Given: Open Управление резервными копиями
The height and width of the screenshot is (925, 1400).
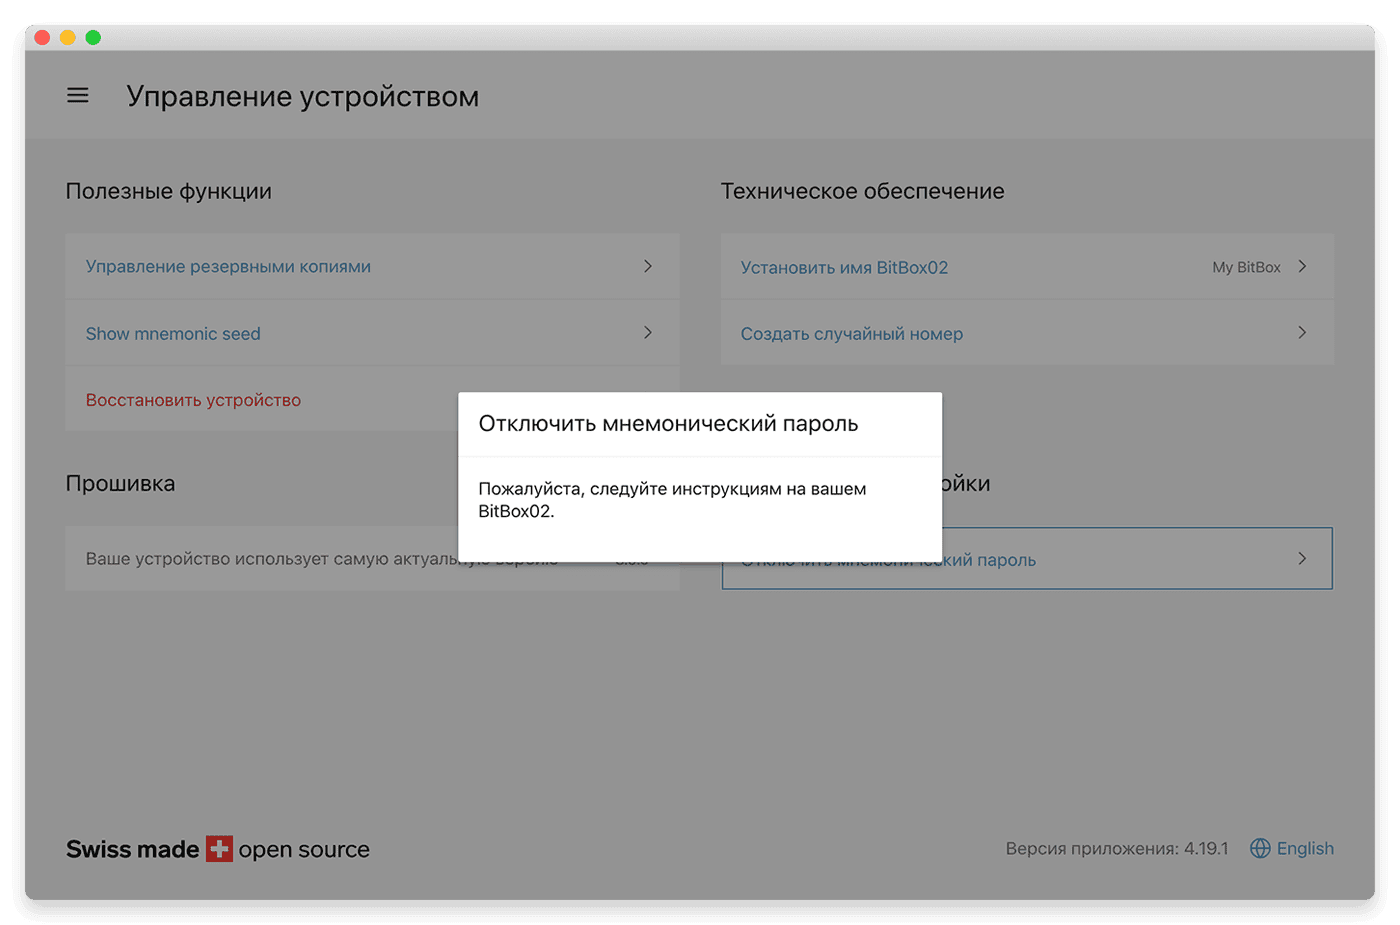Looking at the screenshot, I should (372, 266).
